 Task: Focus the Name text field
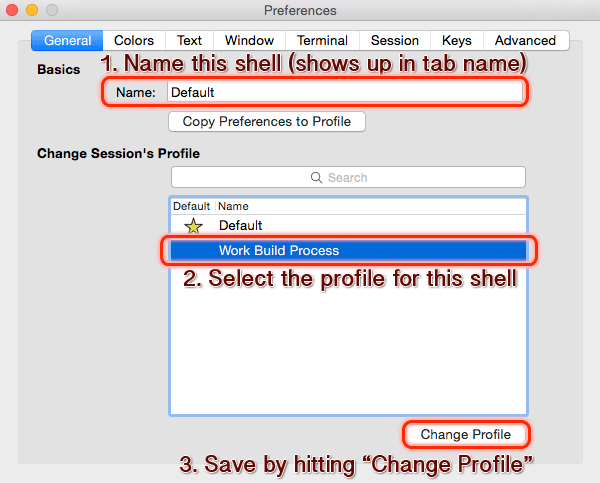pyautogui.click(x=345, y=92)
